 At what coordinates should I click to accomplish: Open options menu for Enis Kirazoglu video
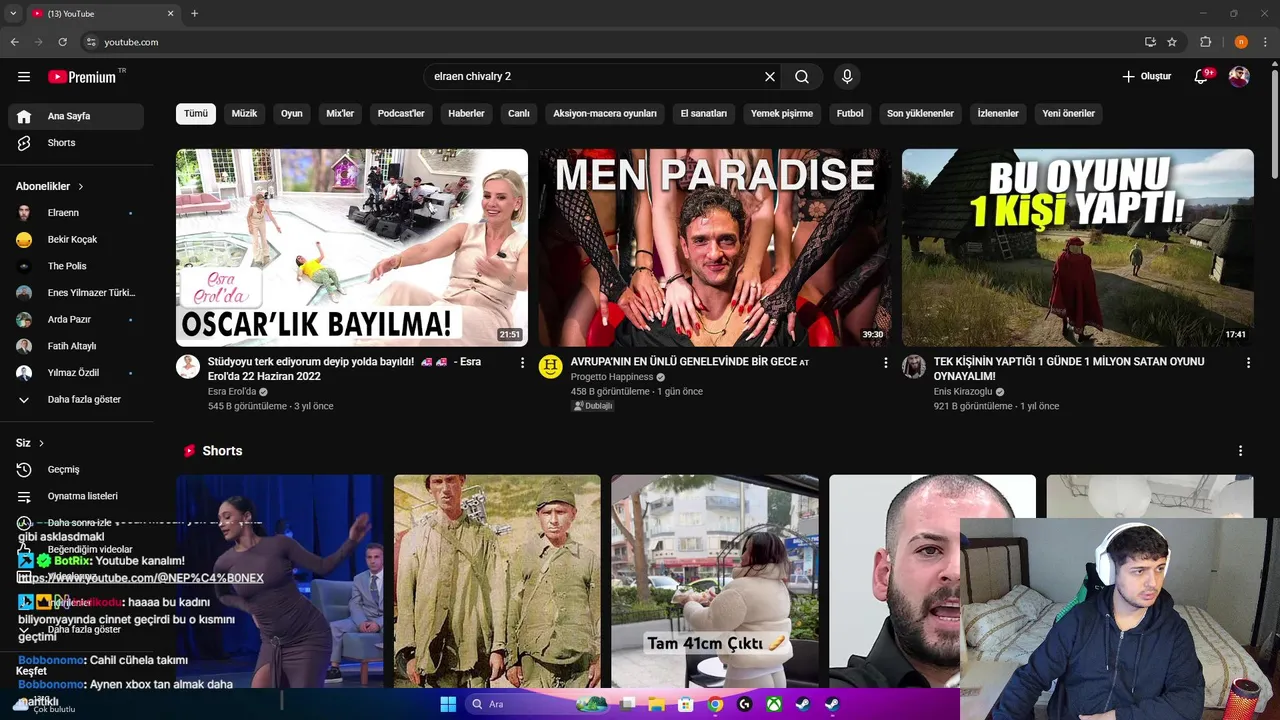[1248, 363]
